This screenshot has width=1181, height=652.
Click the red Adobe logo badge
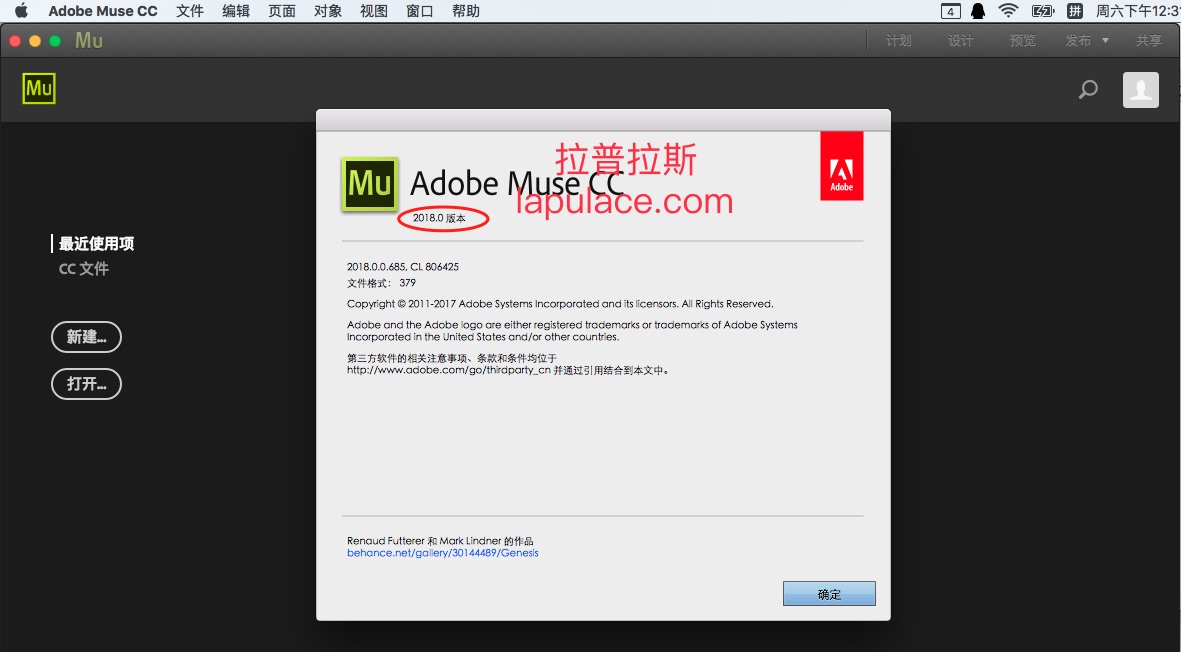pyautogui.click(x=841, y=166)
